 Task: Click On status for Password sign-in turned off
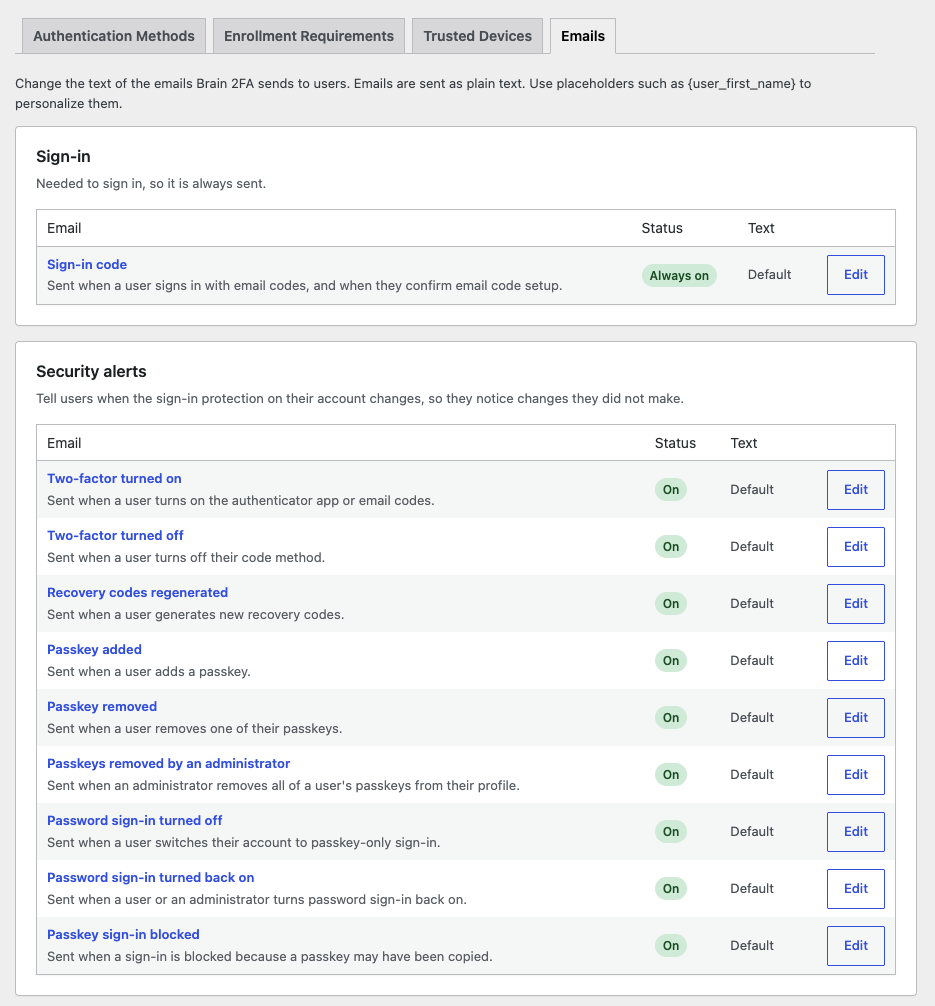click(x=671, y=831)
